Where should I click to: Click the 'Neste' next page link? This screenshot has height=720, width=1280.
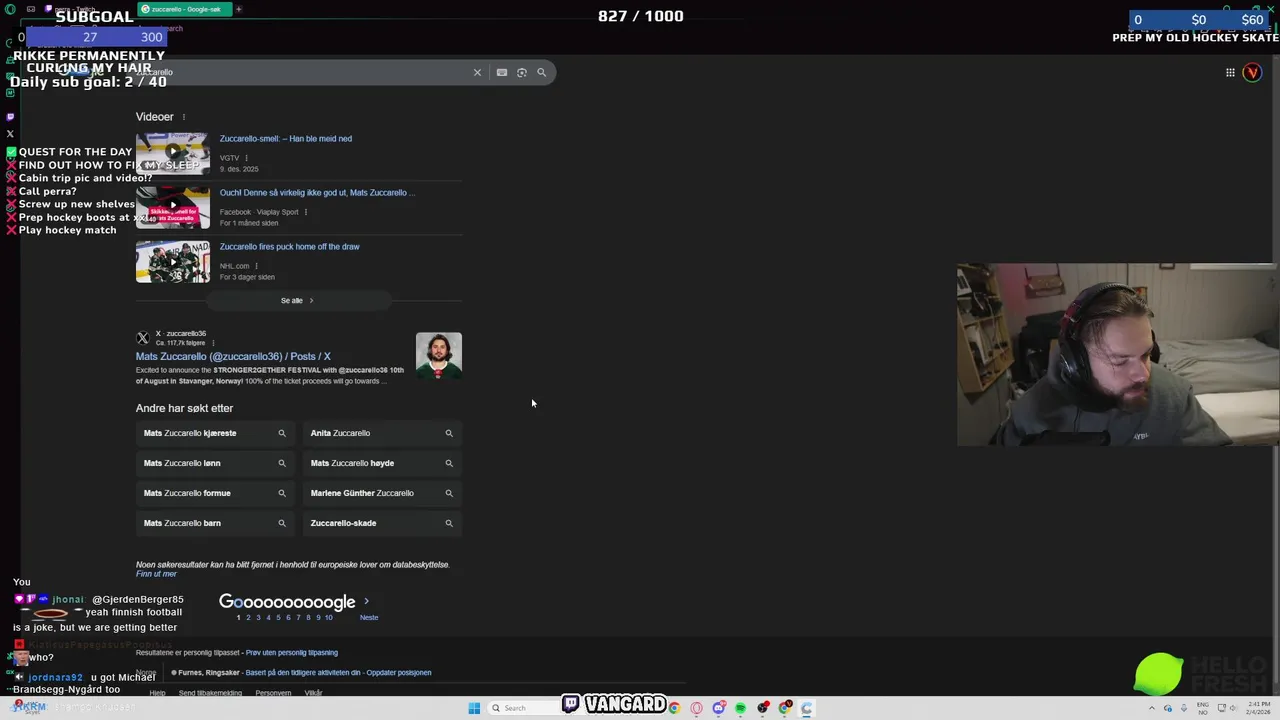tap(369, 617)
